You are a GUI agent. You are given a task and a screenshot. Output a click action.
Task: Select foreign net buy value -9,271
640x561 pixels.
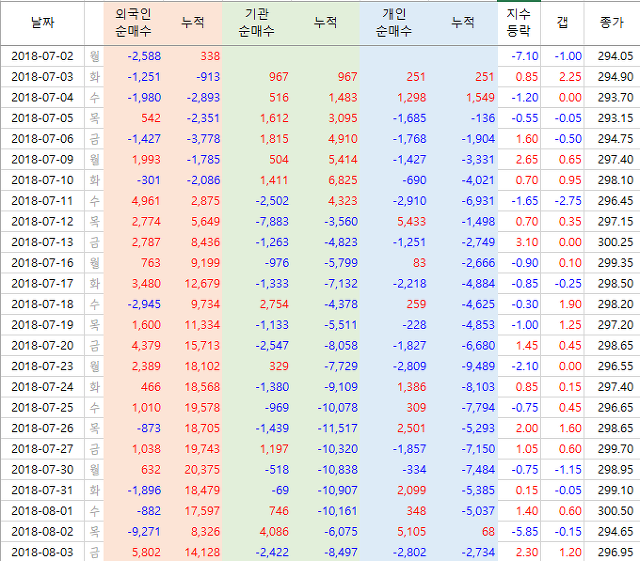point(144,532)
